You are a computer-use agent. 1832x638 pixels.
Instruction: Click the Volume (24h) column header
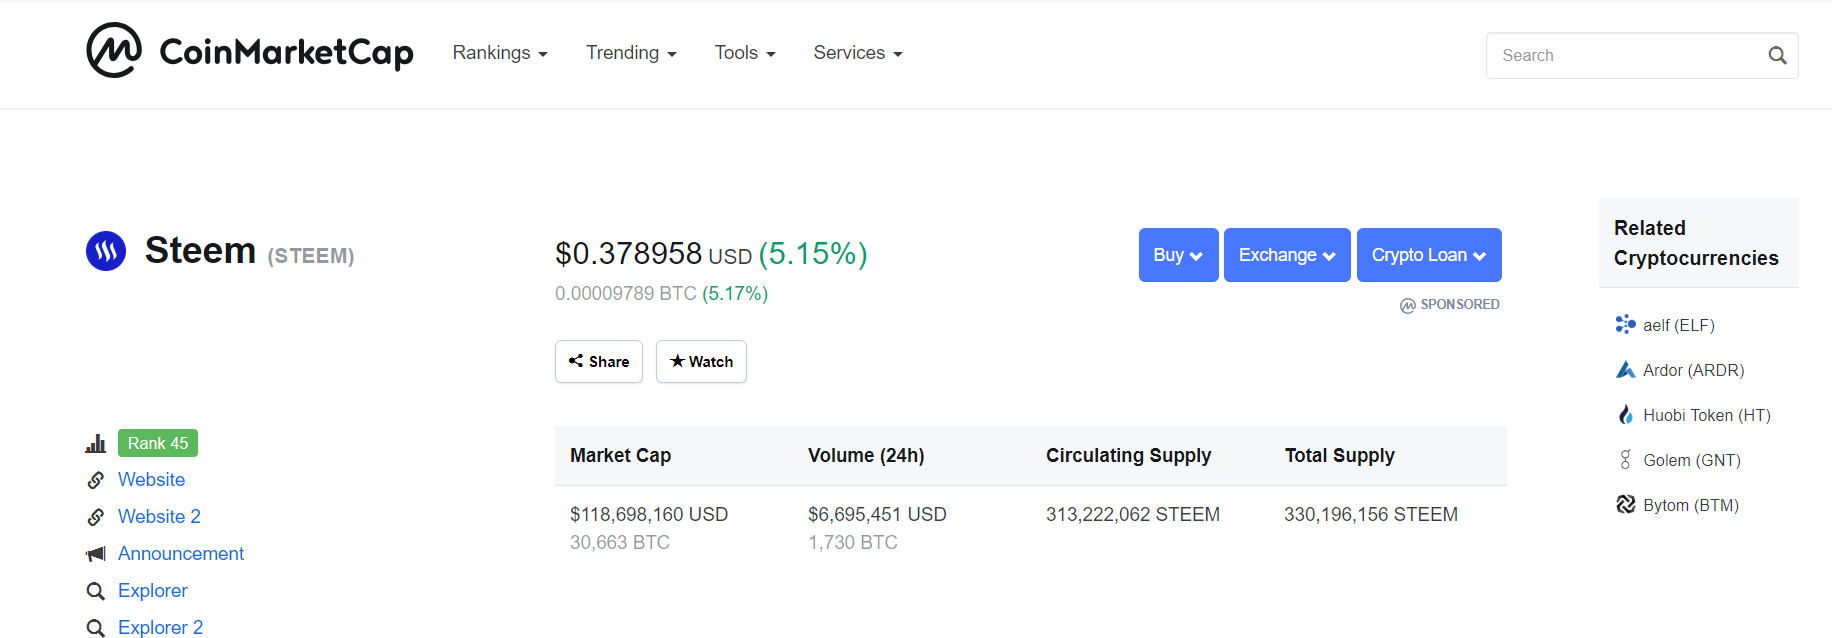coord(866,456)
